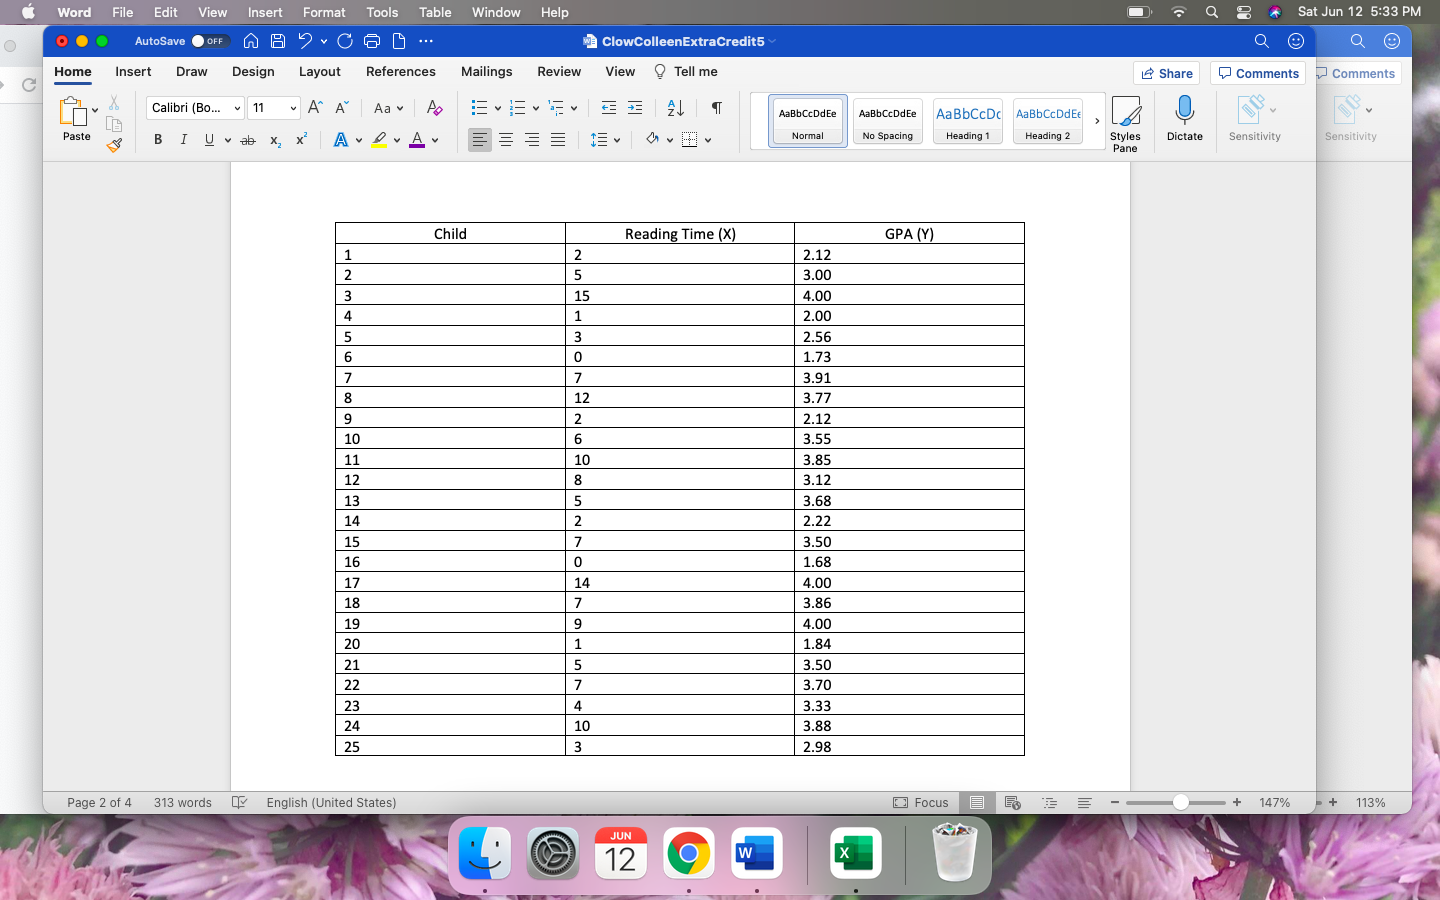Apply superscript formatting
This screenshot has height=900, width=1440.
[x=301, y=139]
